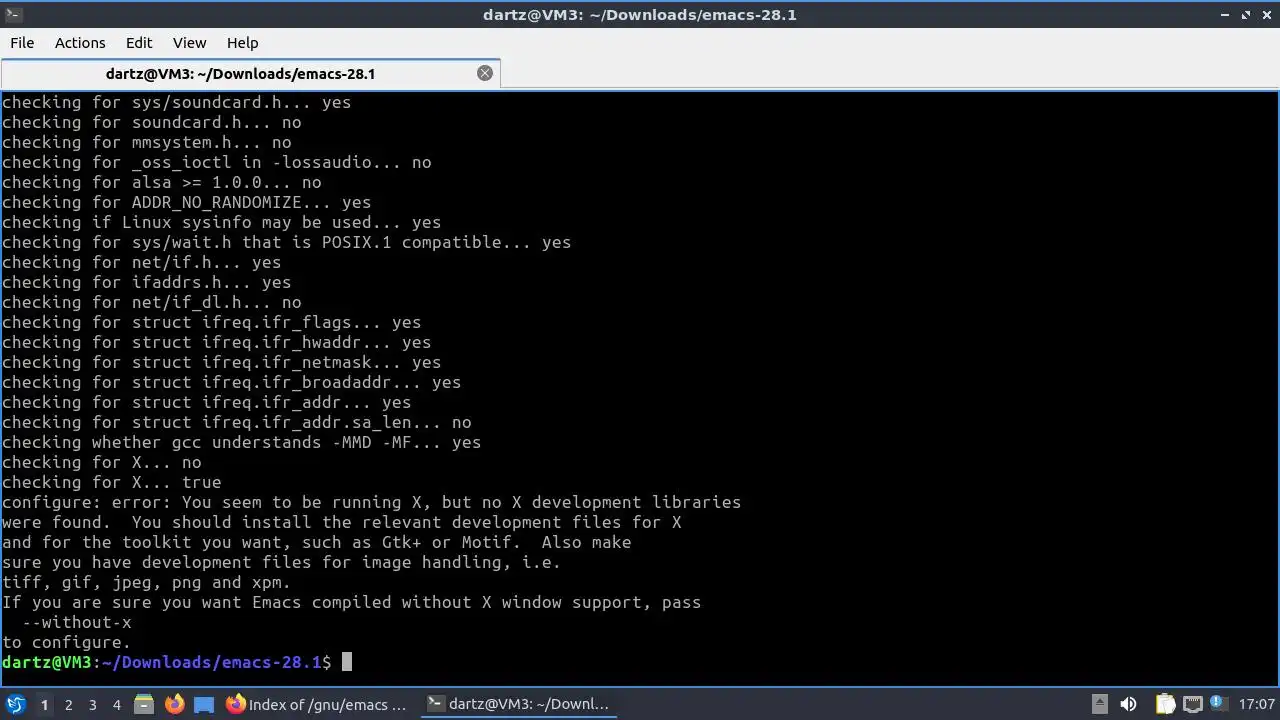Click the 'checking whether gcc understands -MMD -MF' line
Image resolution: width=1280 pixels, height=720 pixels.
[241, 442]
